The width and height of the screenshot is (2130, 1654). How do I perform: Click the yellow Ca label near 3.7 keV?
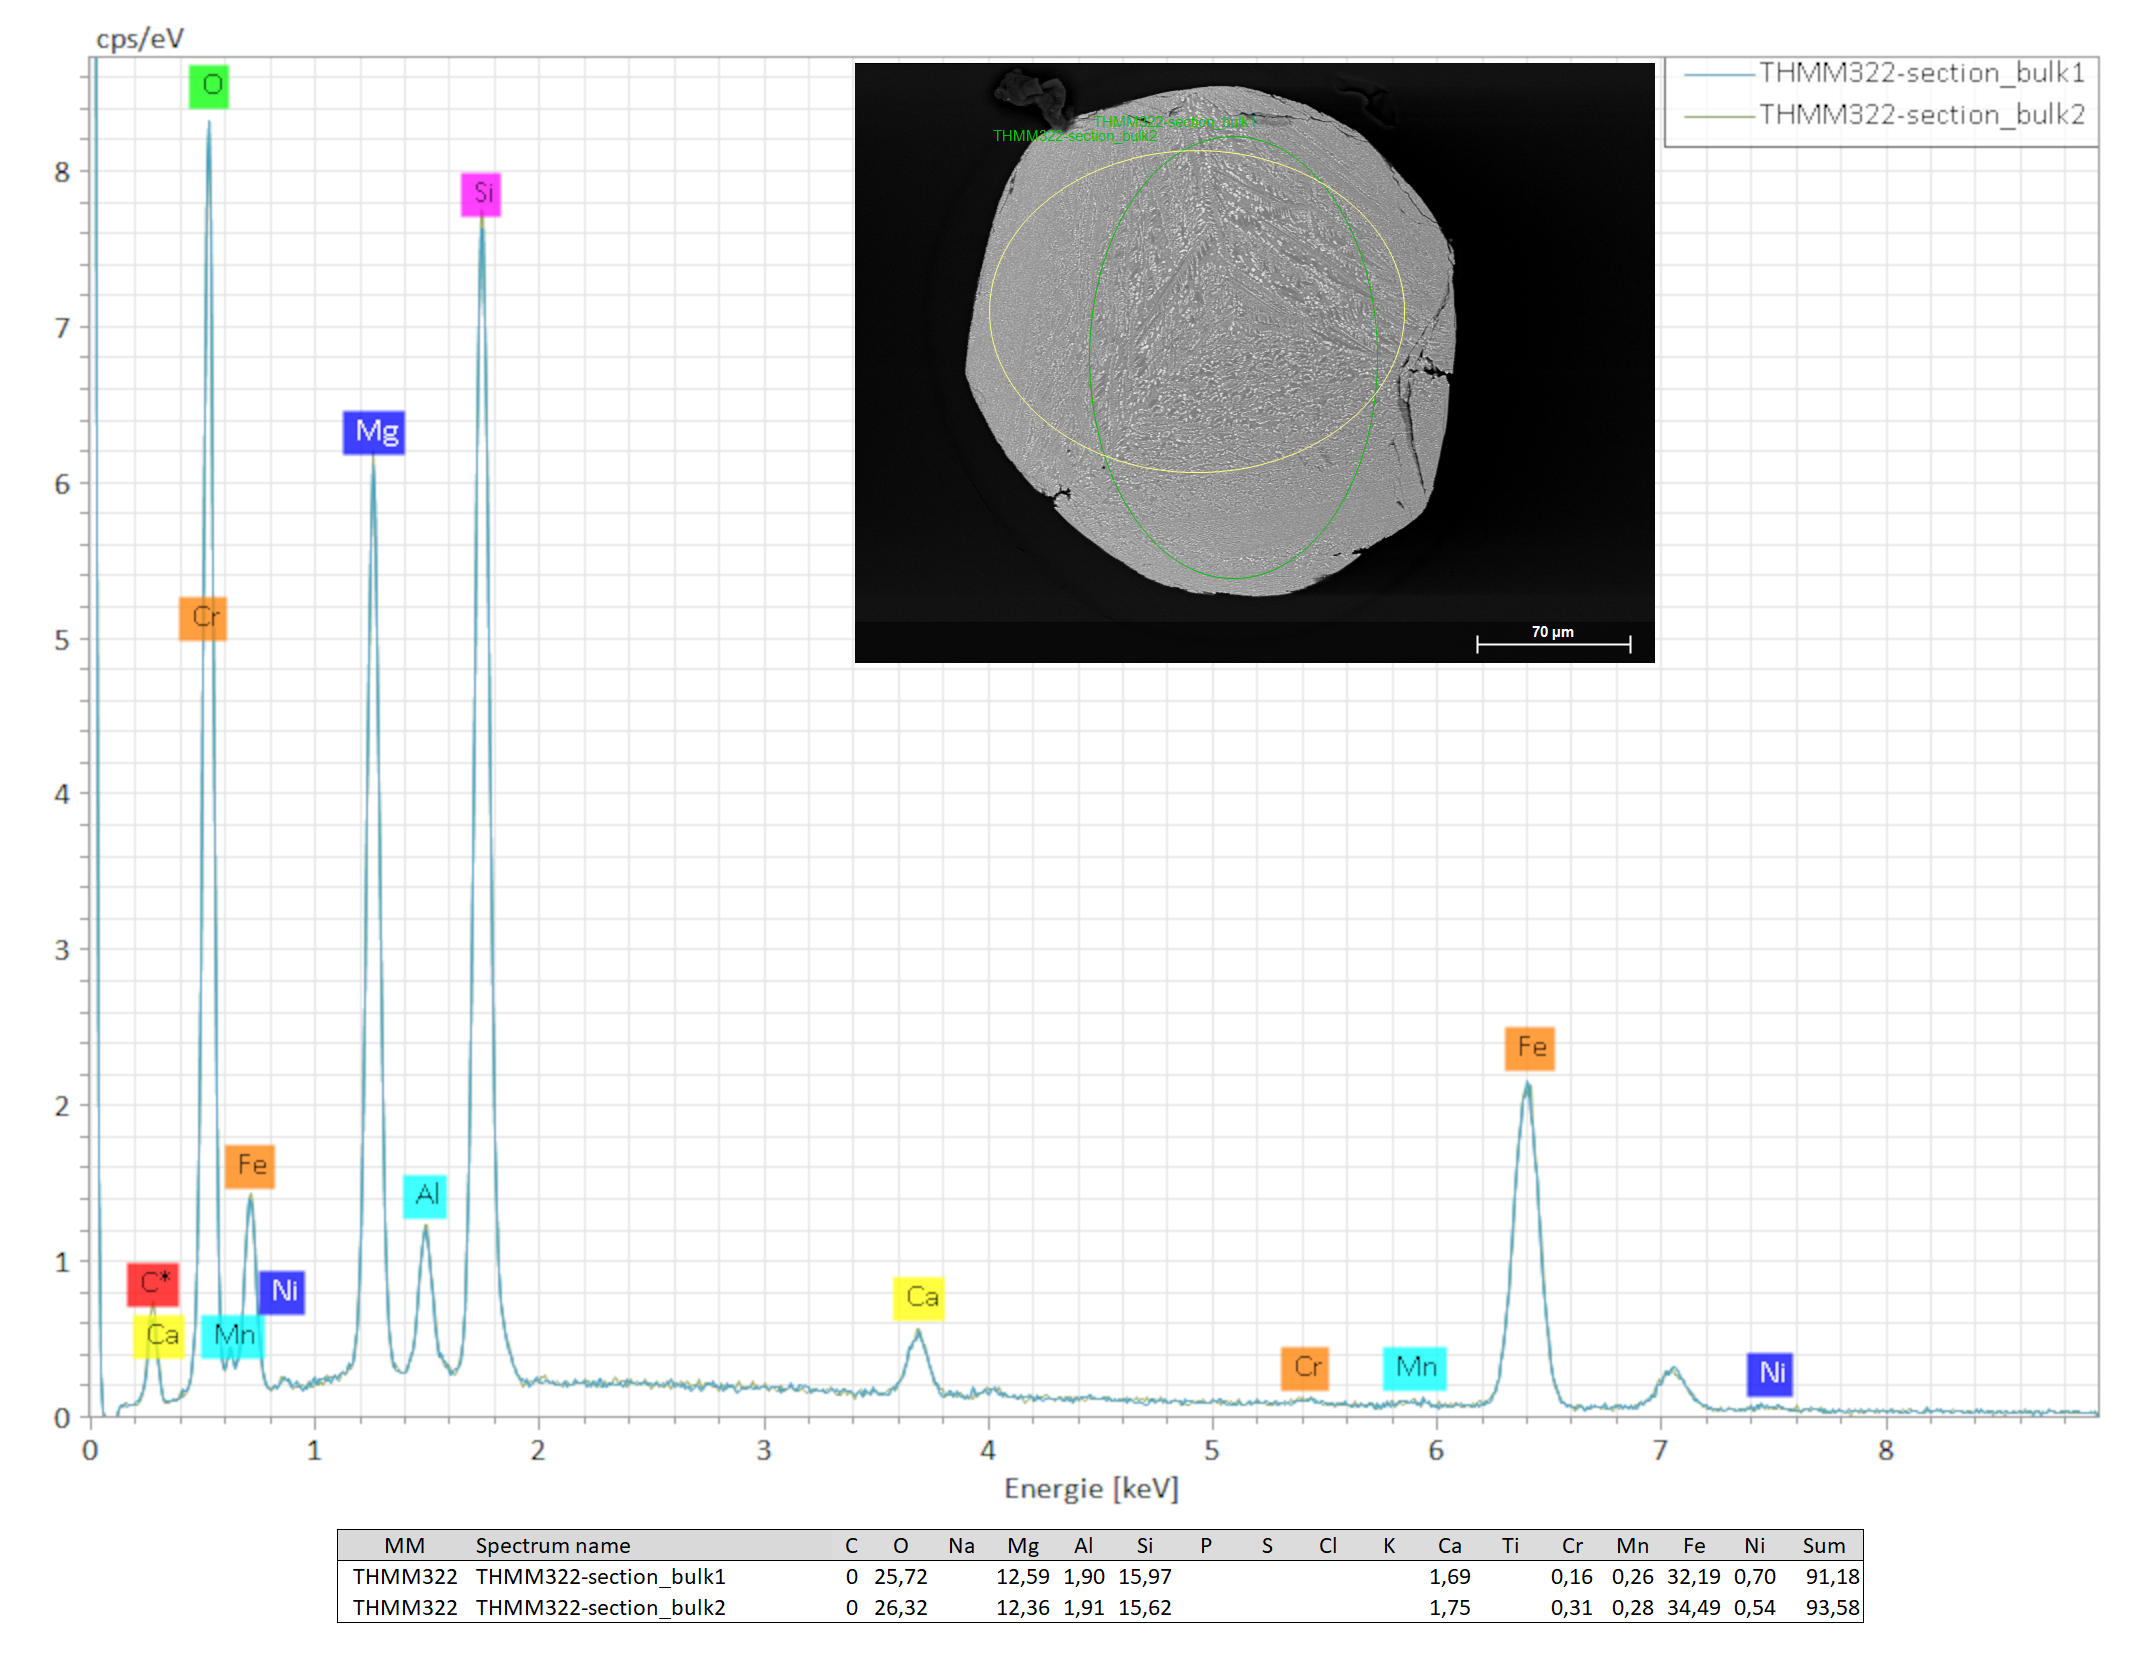(919, 1298)
